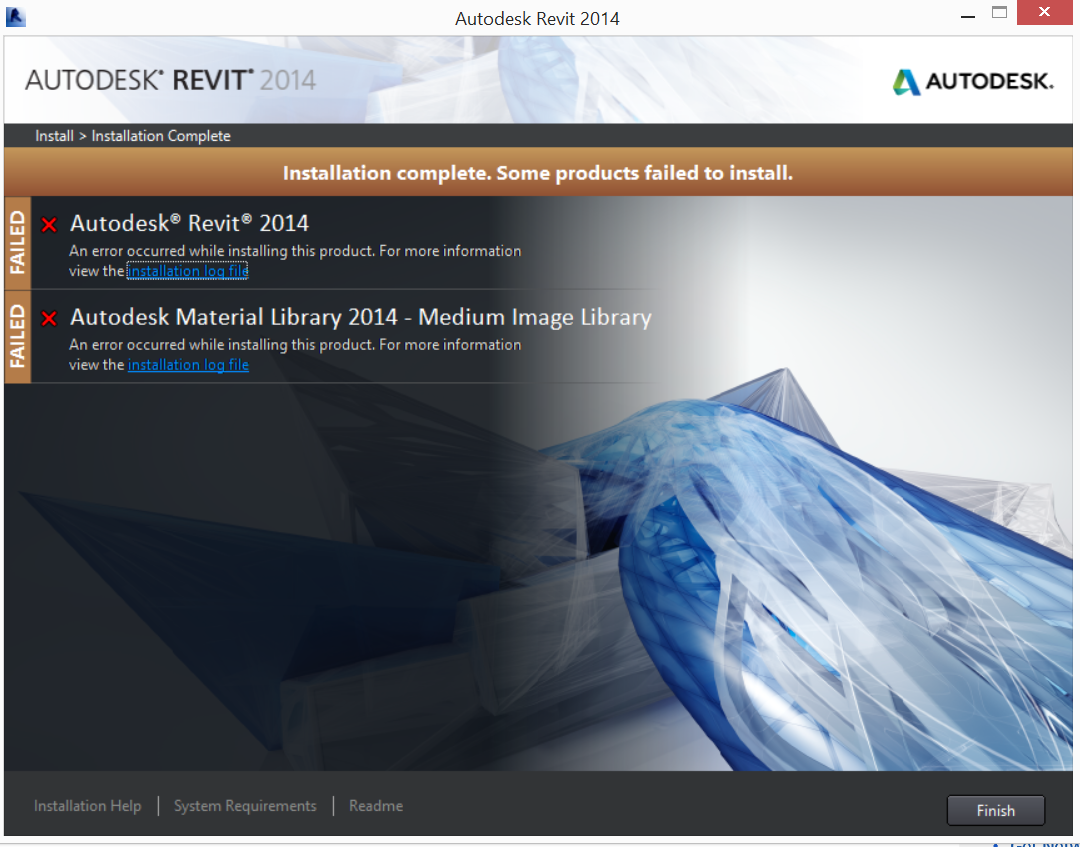Click the Autodesk Revit 2014 product title
Image resolution: width=1080 pixels, height=847 pixels.
(x=189, y=222)
